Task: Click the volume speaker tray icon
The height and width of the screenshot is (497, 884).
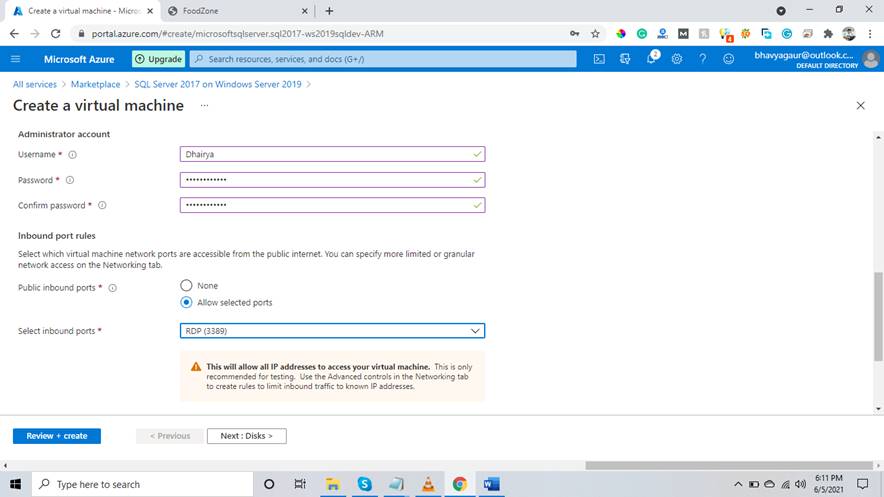Action: tap(800, 484)
